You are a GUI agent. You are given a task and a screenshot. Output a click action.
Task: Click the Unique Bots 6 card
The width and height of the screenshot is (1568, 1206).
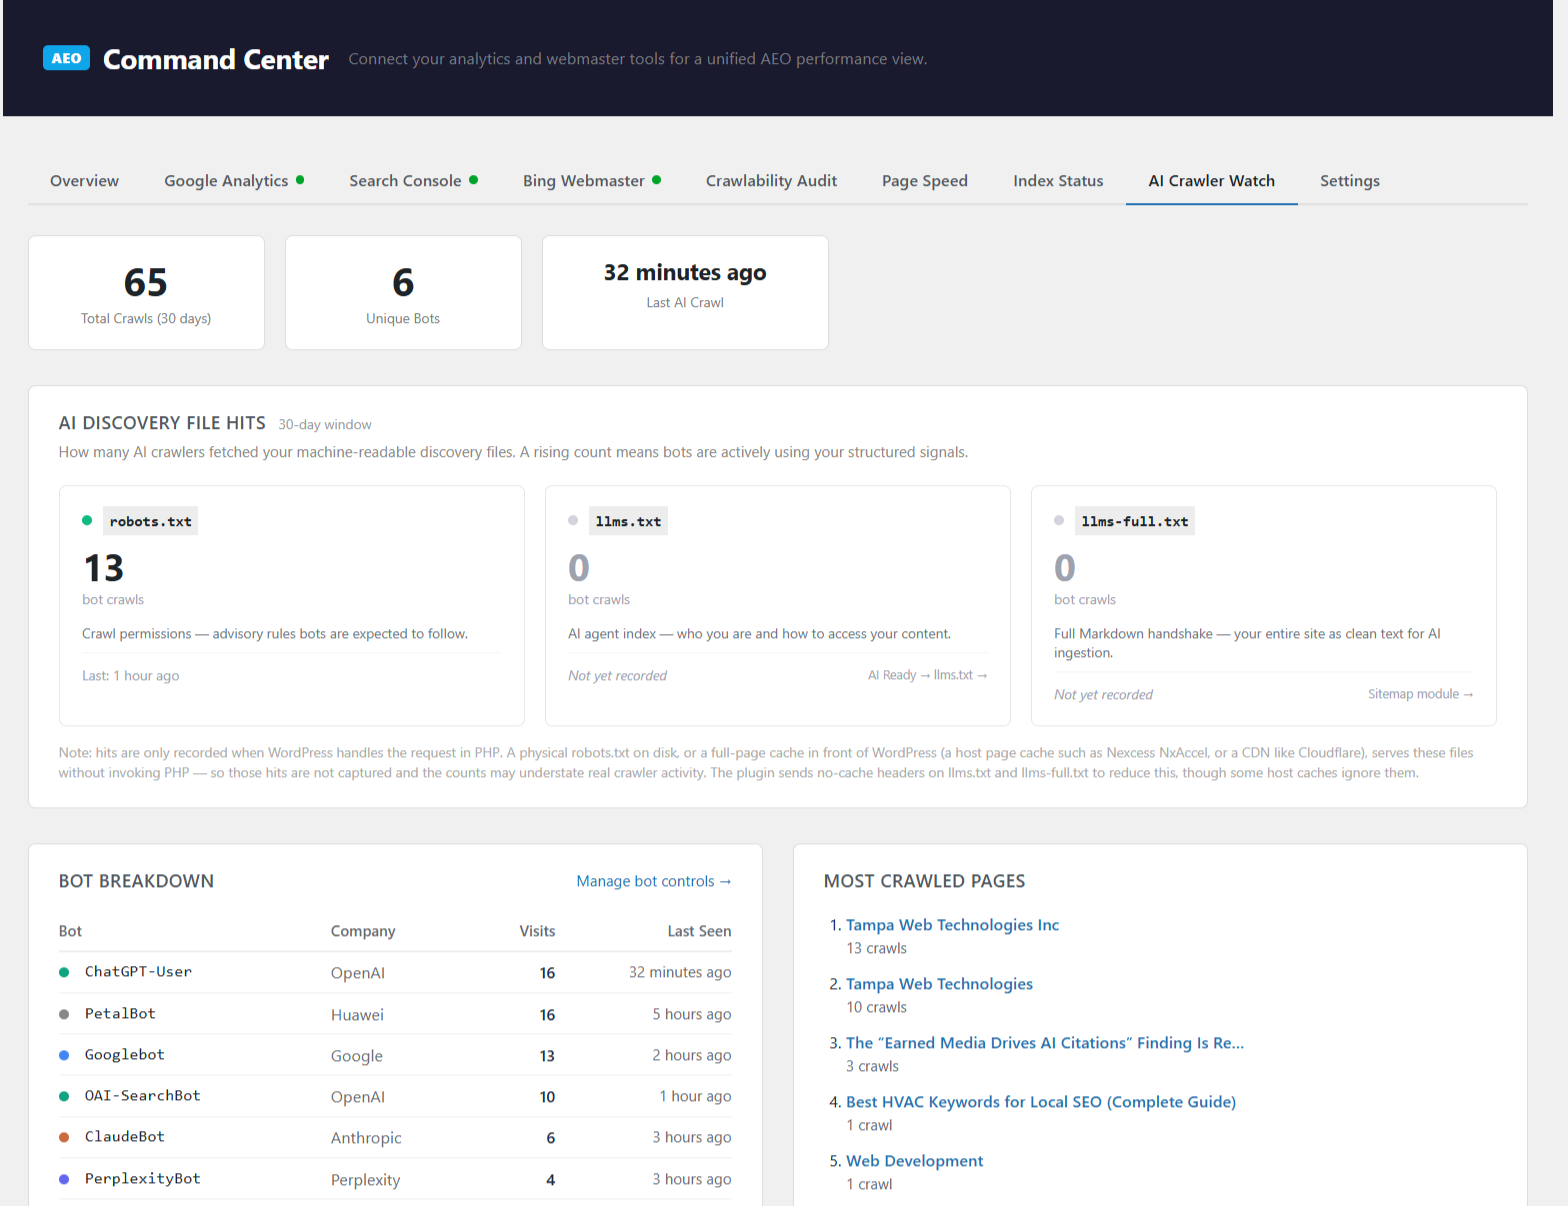click(x=403, y=293)
